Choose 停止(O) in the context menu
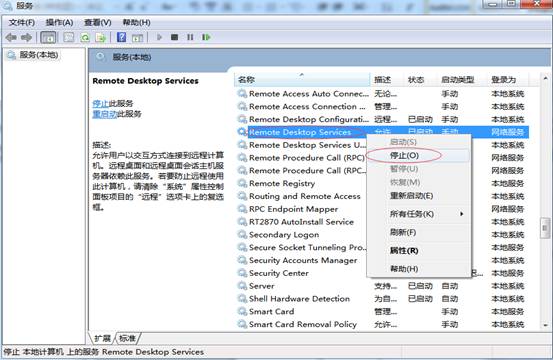The height and width of the screenshot is (360, 553). click(x=418, y=155)
